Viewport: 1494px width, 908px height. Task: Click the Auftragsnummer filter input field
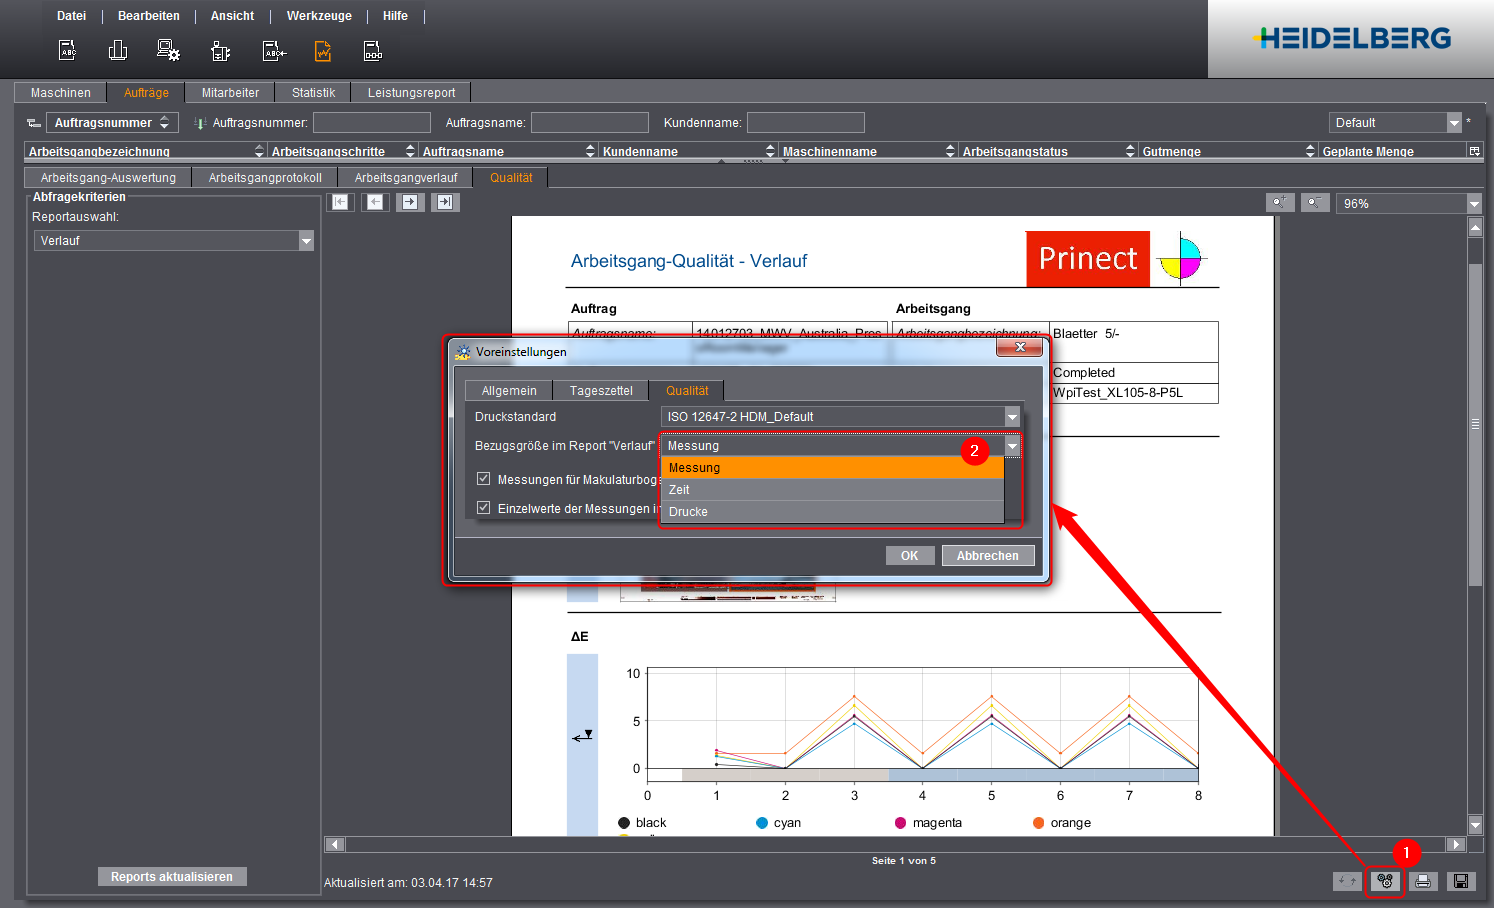(372, 123)
